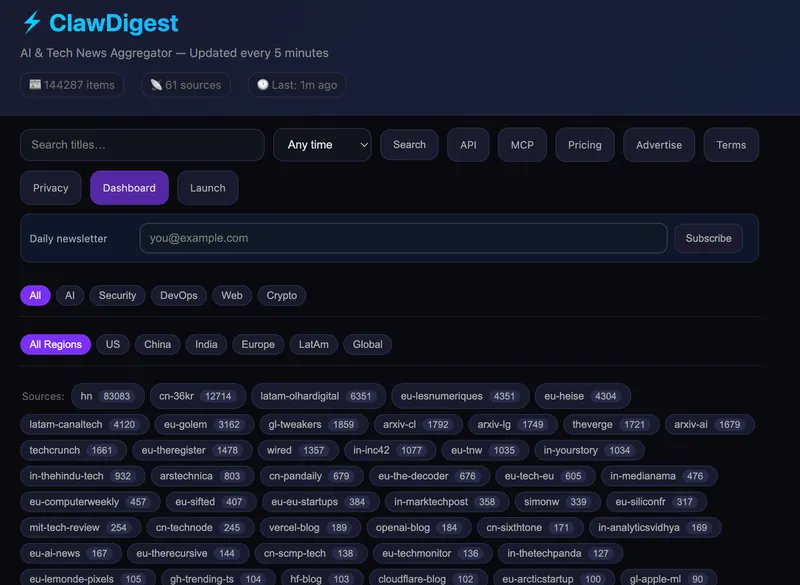Click the Search button
The width and height of the screenshot is (800, 585).
pyautogui.click(x=409, y=145)
